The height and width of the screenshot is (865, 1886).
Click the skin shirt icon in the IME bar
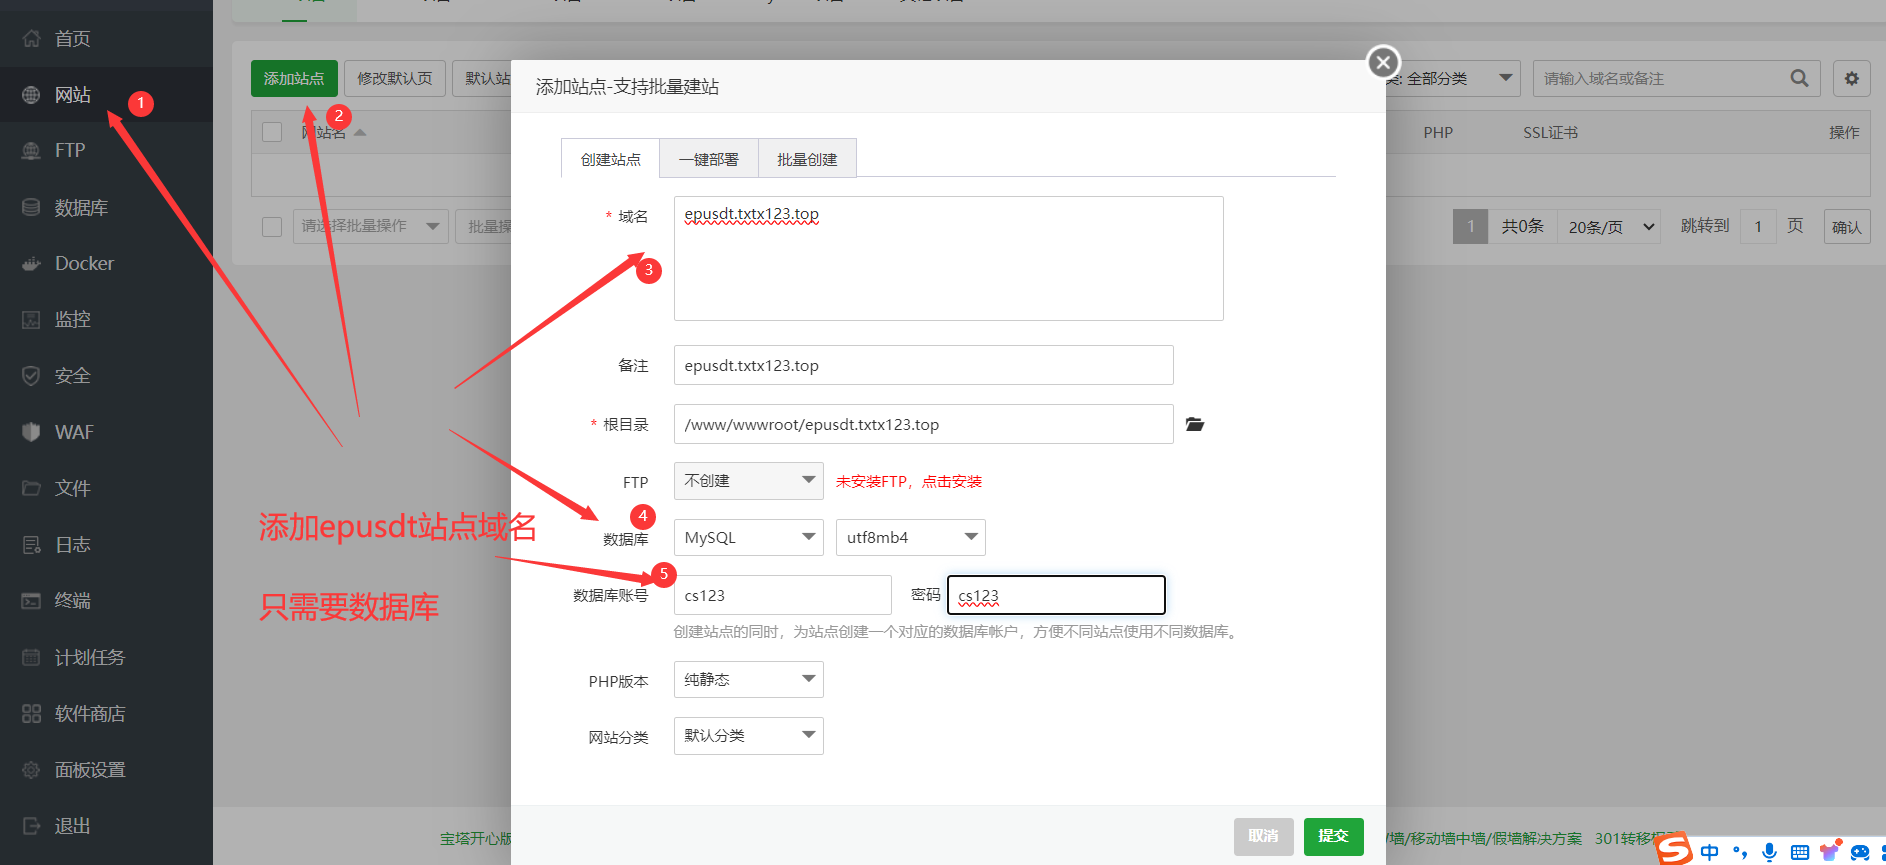point(1830,851)
